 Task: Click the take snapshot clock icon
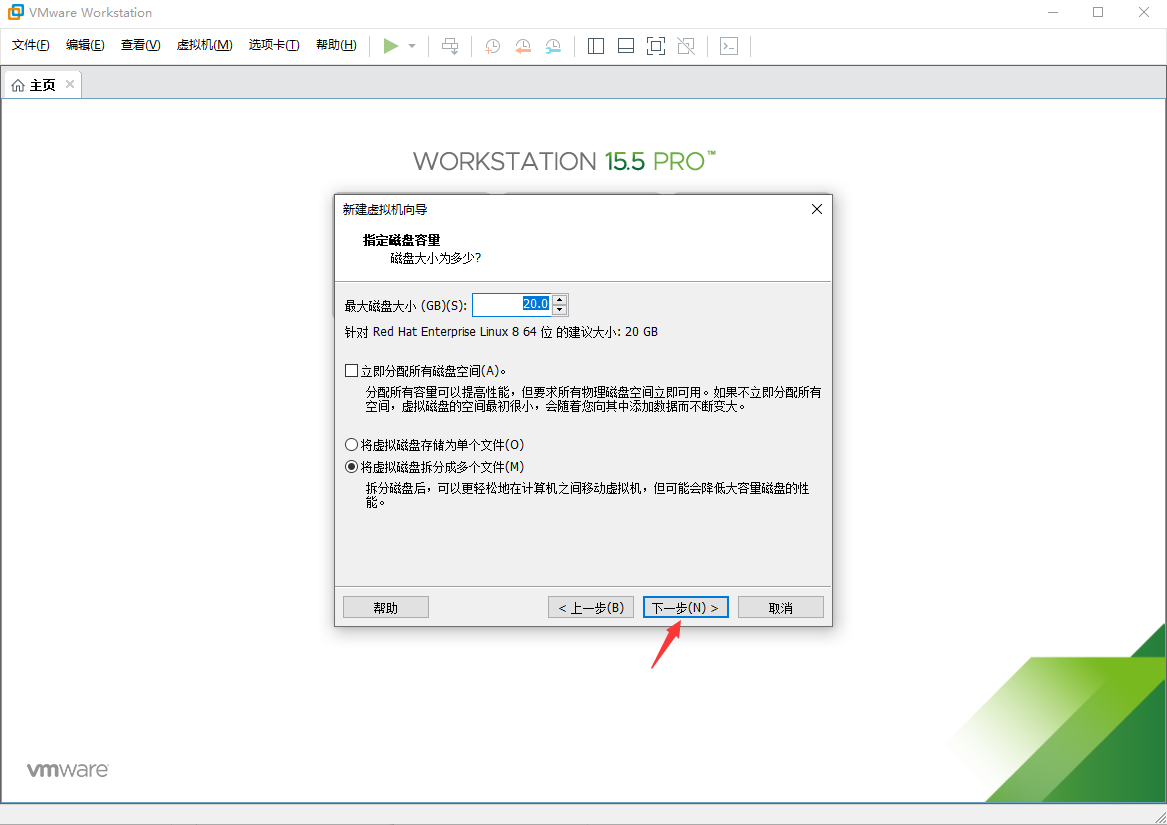tap(492, 46)
